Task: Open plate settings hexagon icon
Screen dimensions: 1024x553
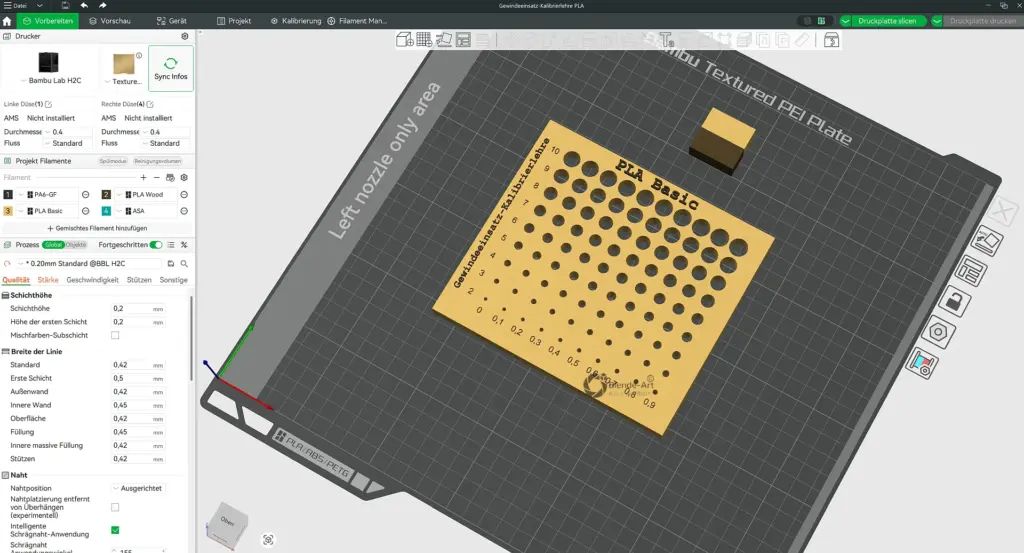Action: [938, 332]
